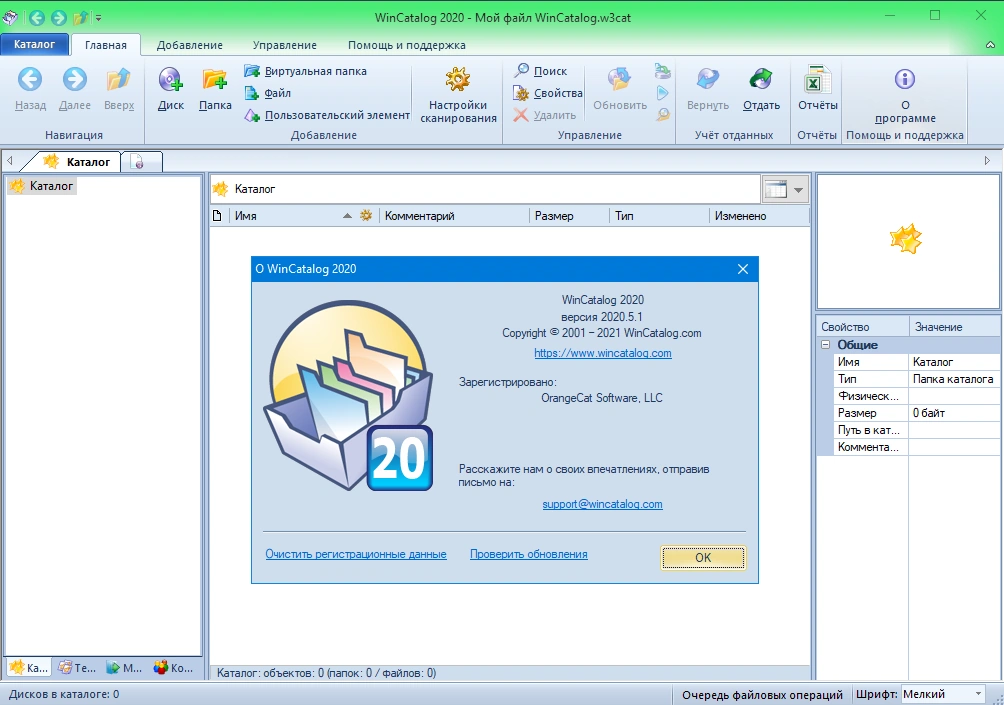Switch to the Главная ribbon tab
Viewport: 1004px width, 705px height.
coord(106,45)
